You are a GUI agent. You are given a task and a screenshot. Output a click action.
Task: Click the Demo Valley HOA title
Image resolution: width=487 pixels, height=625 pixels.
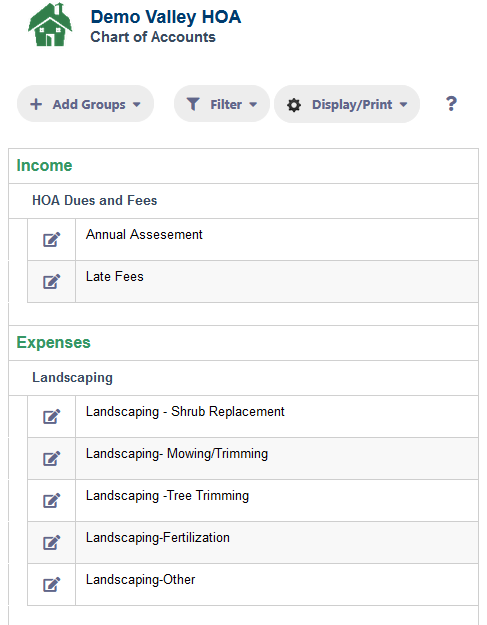pyautogui.click(x=166, y=17)
